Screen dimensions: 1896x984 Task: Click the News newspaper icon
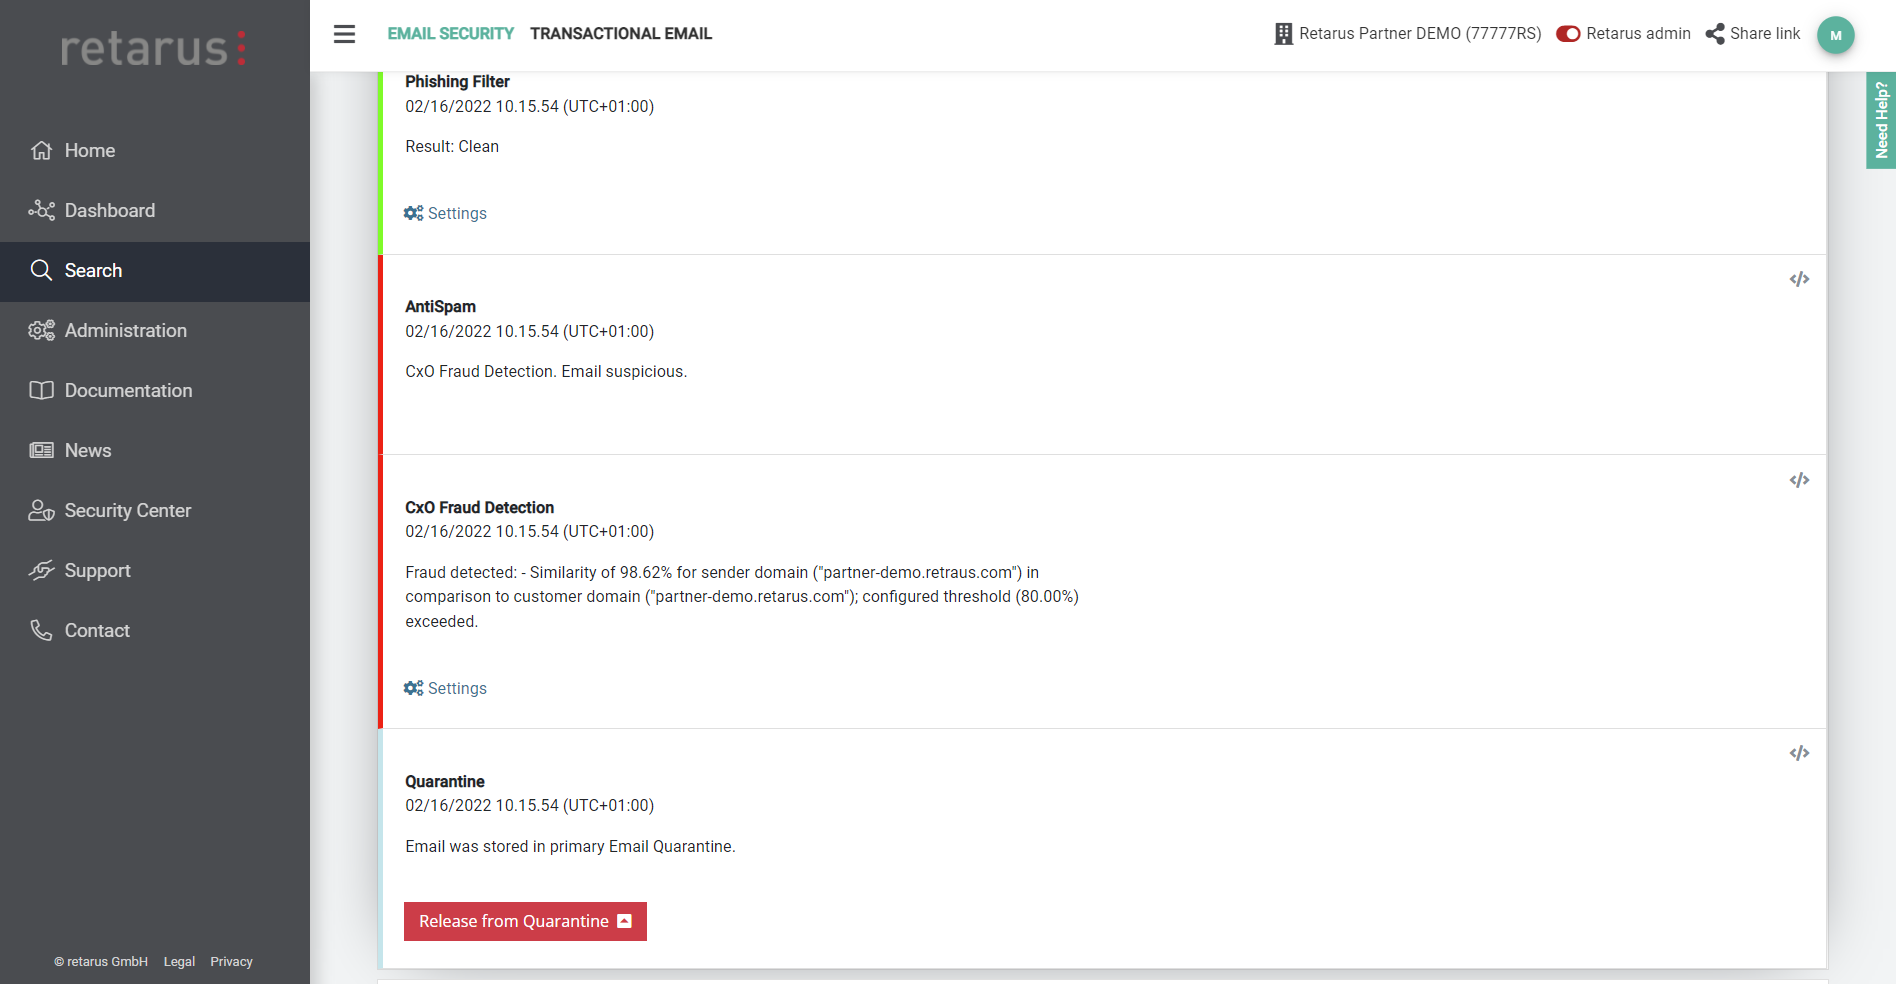[41, 450]
